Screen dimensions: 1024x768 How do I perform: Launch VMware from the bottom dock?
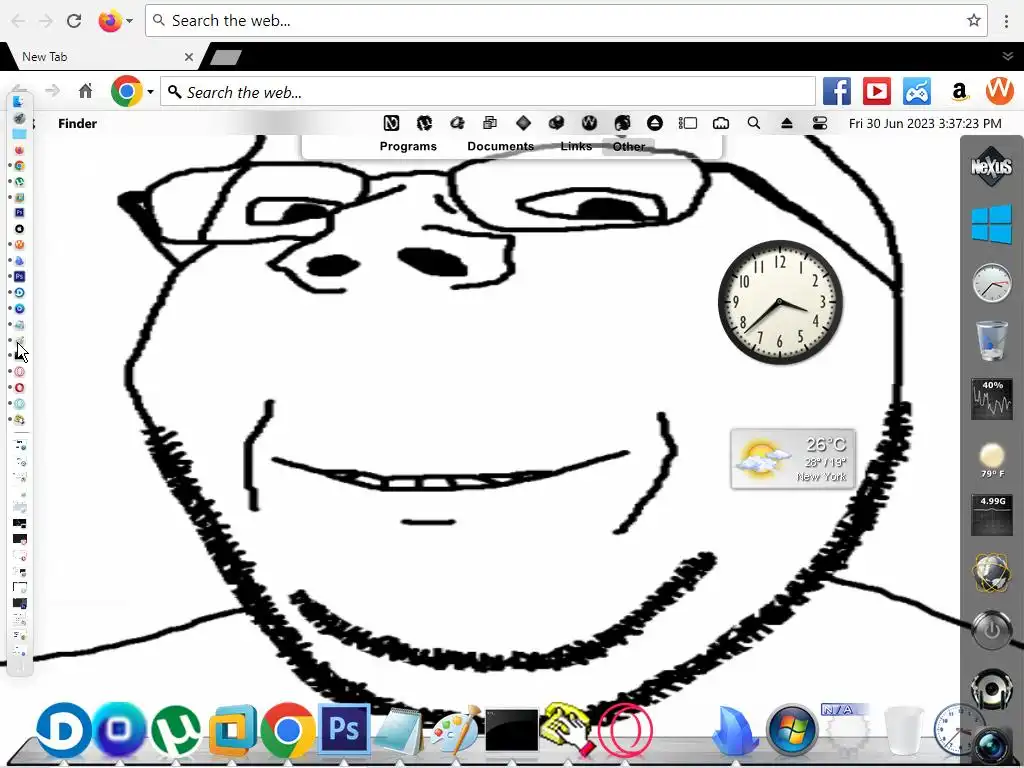[232, 730]
